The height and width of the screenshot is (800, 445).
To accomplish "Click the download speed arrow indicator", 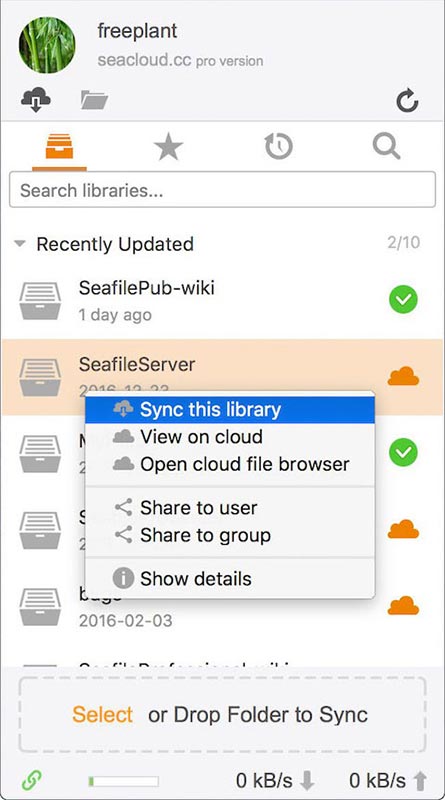I will pyautogui.click(x=307, y=781).
